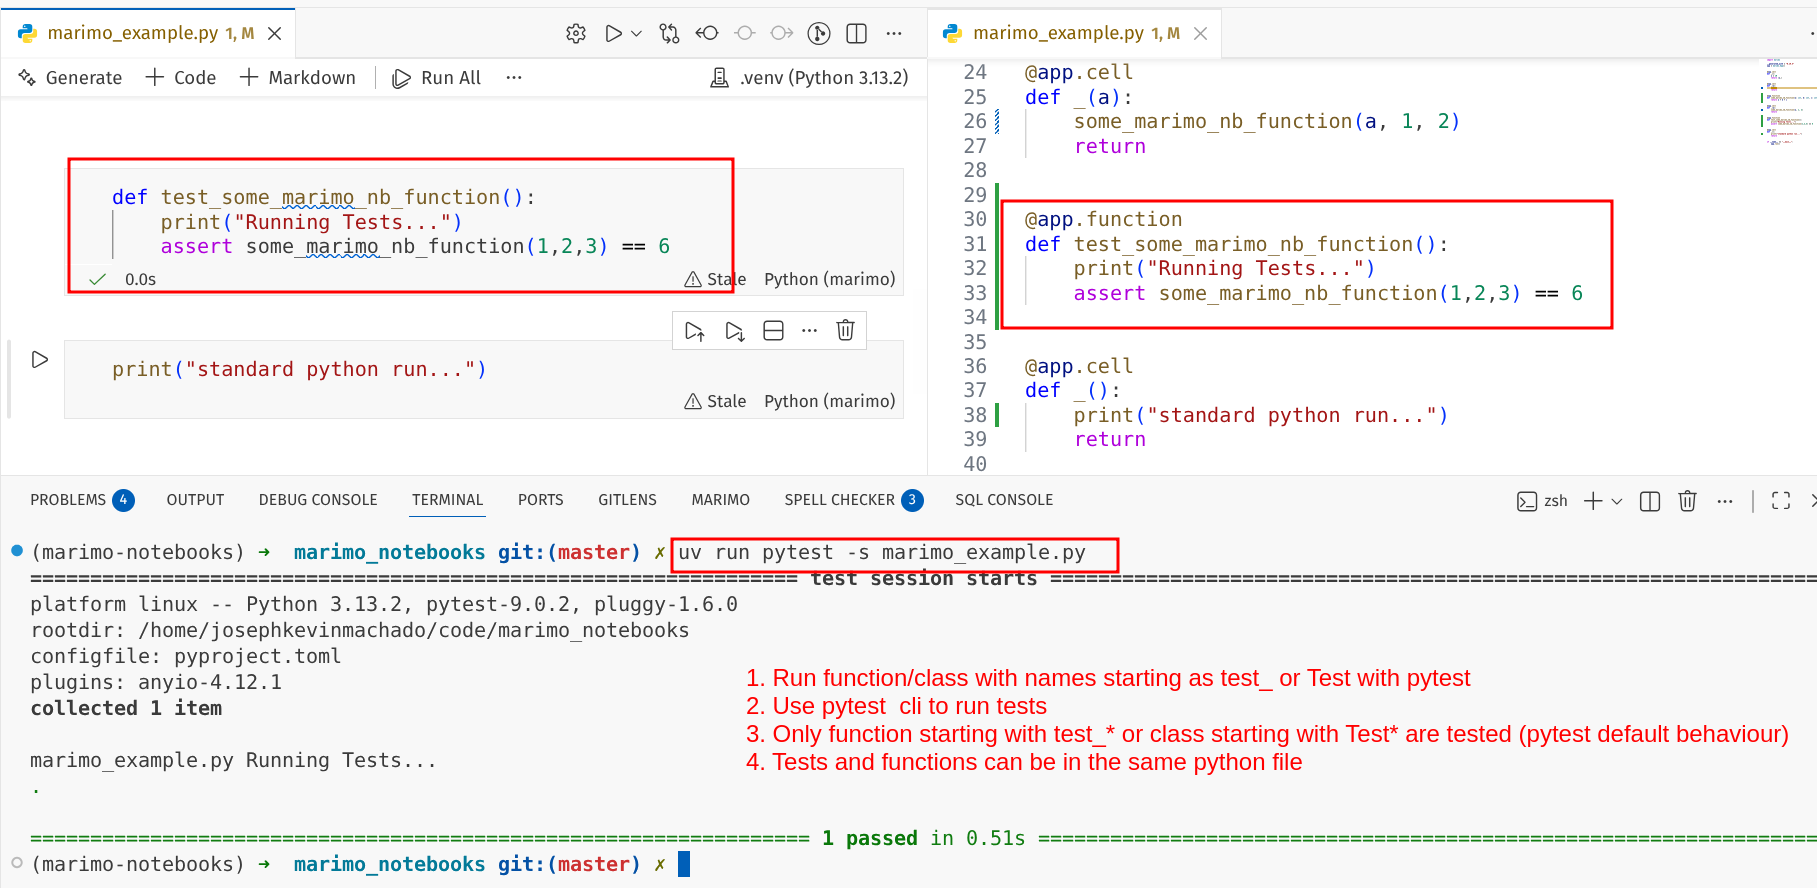Open notebook settings gear icon
This screenshot has width=1817, height=888.
[x=576, y=33]
